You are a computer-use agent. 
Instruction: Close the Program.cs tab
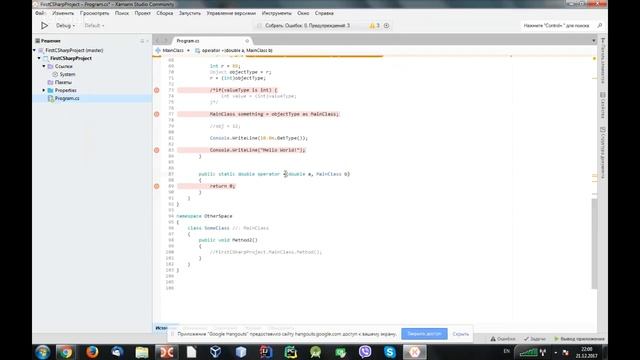pos(247,41)
